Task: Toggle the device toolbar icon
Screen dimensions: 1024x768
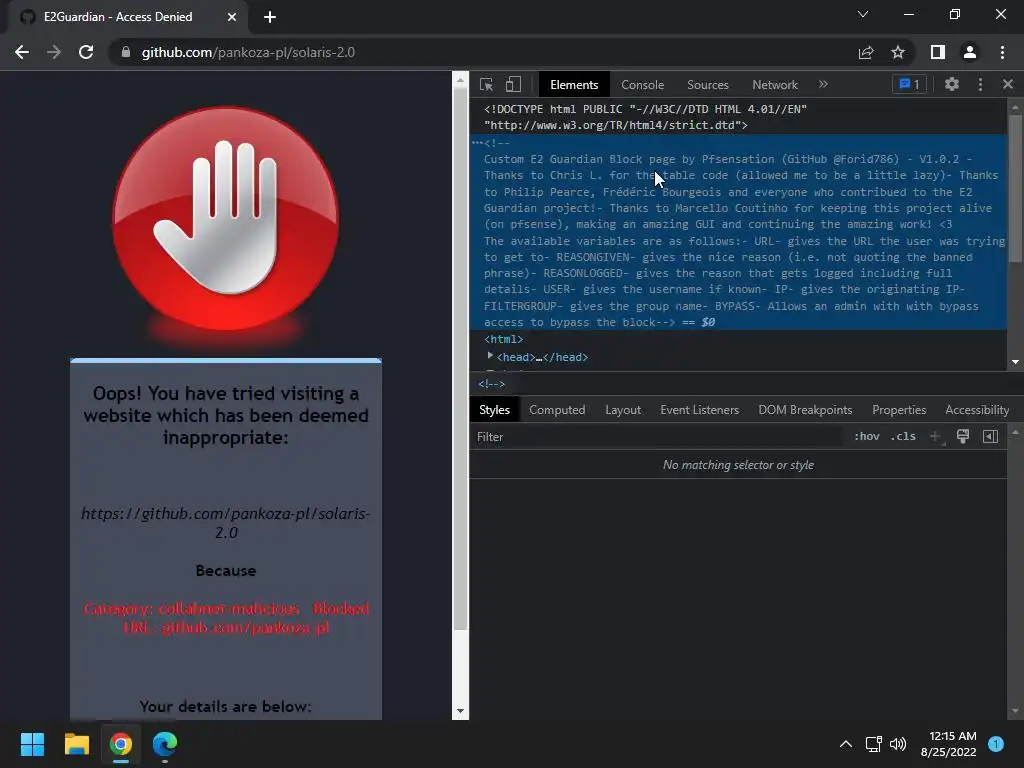Action: click(513, 84)
